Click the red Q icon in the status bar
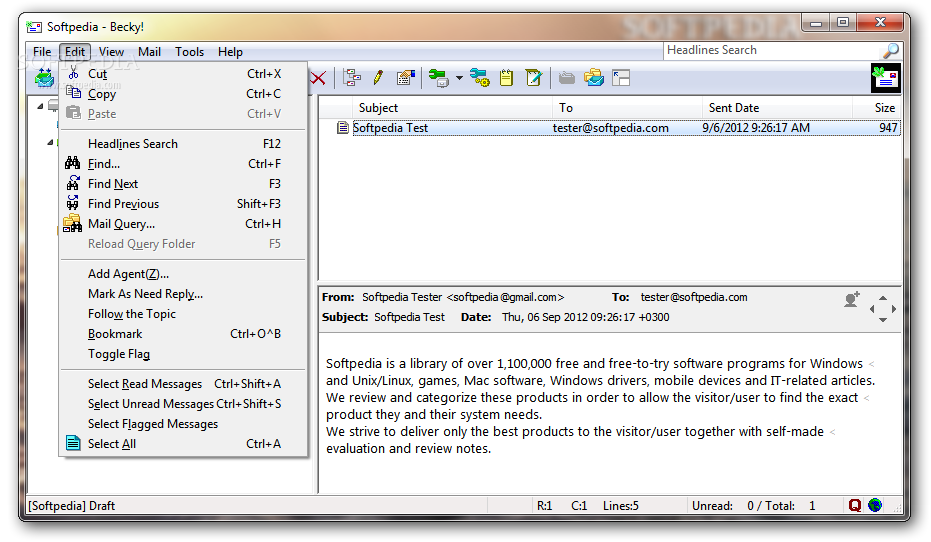Viewport: 931px width, 542px height. (x=854, y=505)
